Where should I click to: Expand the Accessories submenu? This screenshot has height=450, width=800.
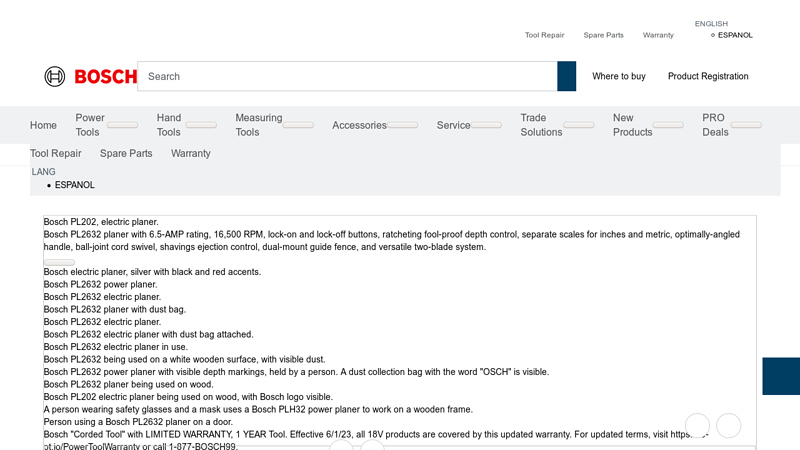[403, 126]
